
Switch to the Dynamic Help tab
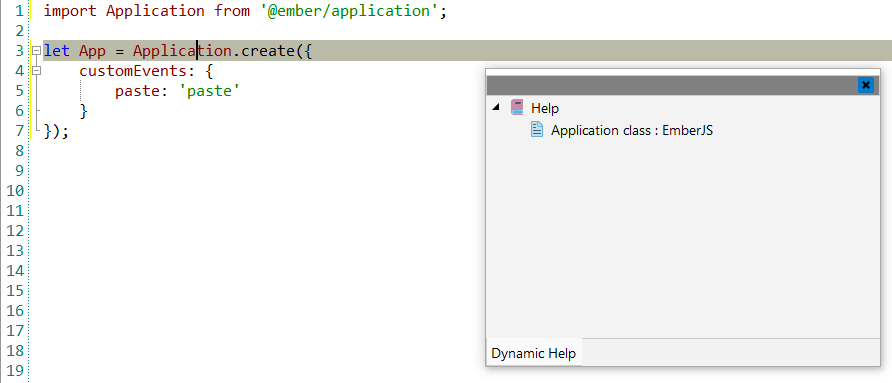pyautogui.click(x=534, y=353)
